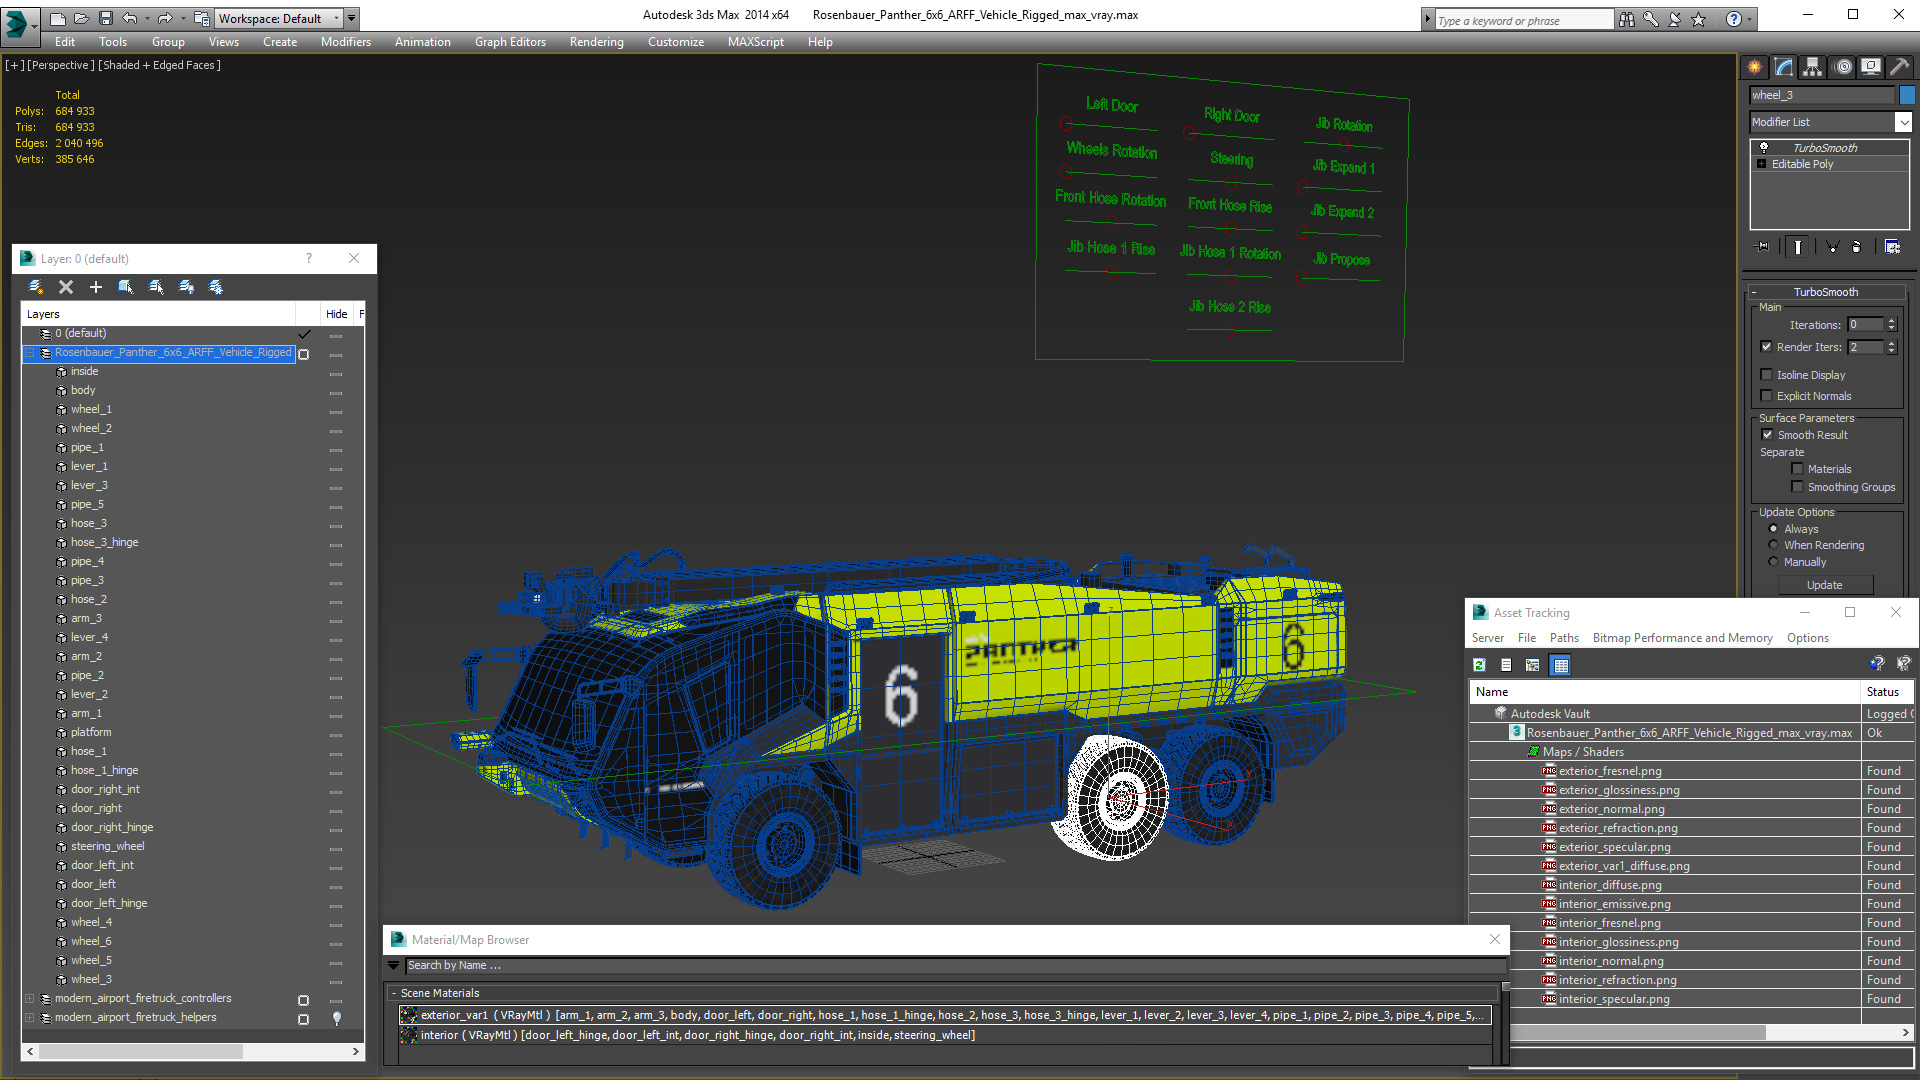Click the wheel_3 object color swatch
The height and width of the screenshot is (1080, 1920).
[1907, 95]
